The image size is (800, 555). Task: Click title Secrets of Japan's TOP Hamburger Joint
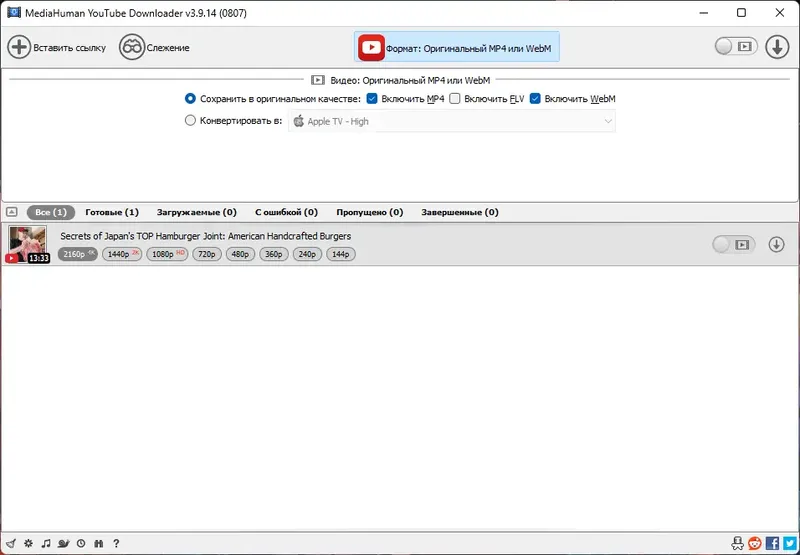tap(206, 236)
